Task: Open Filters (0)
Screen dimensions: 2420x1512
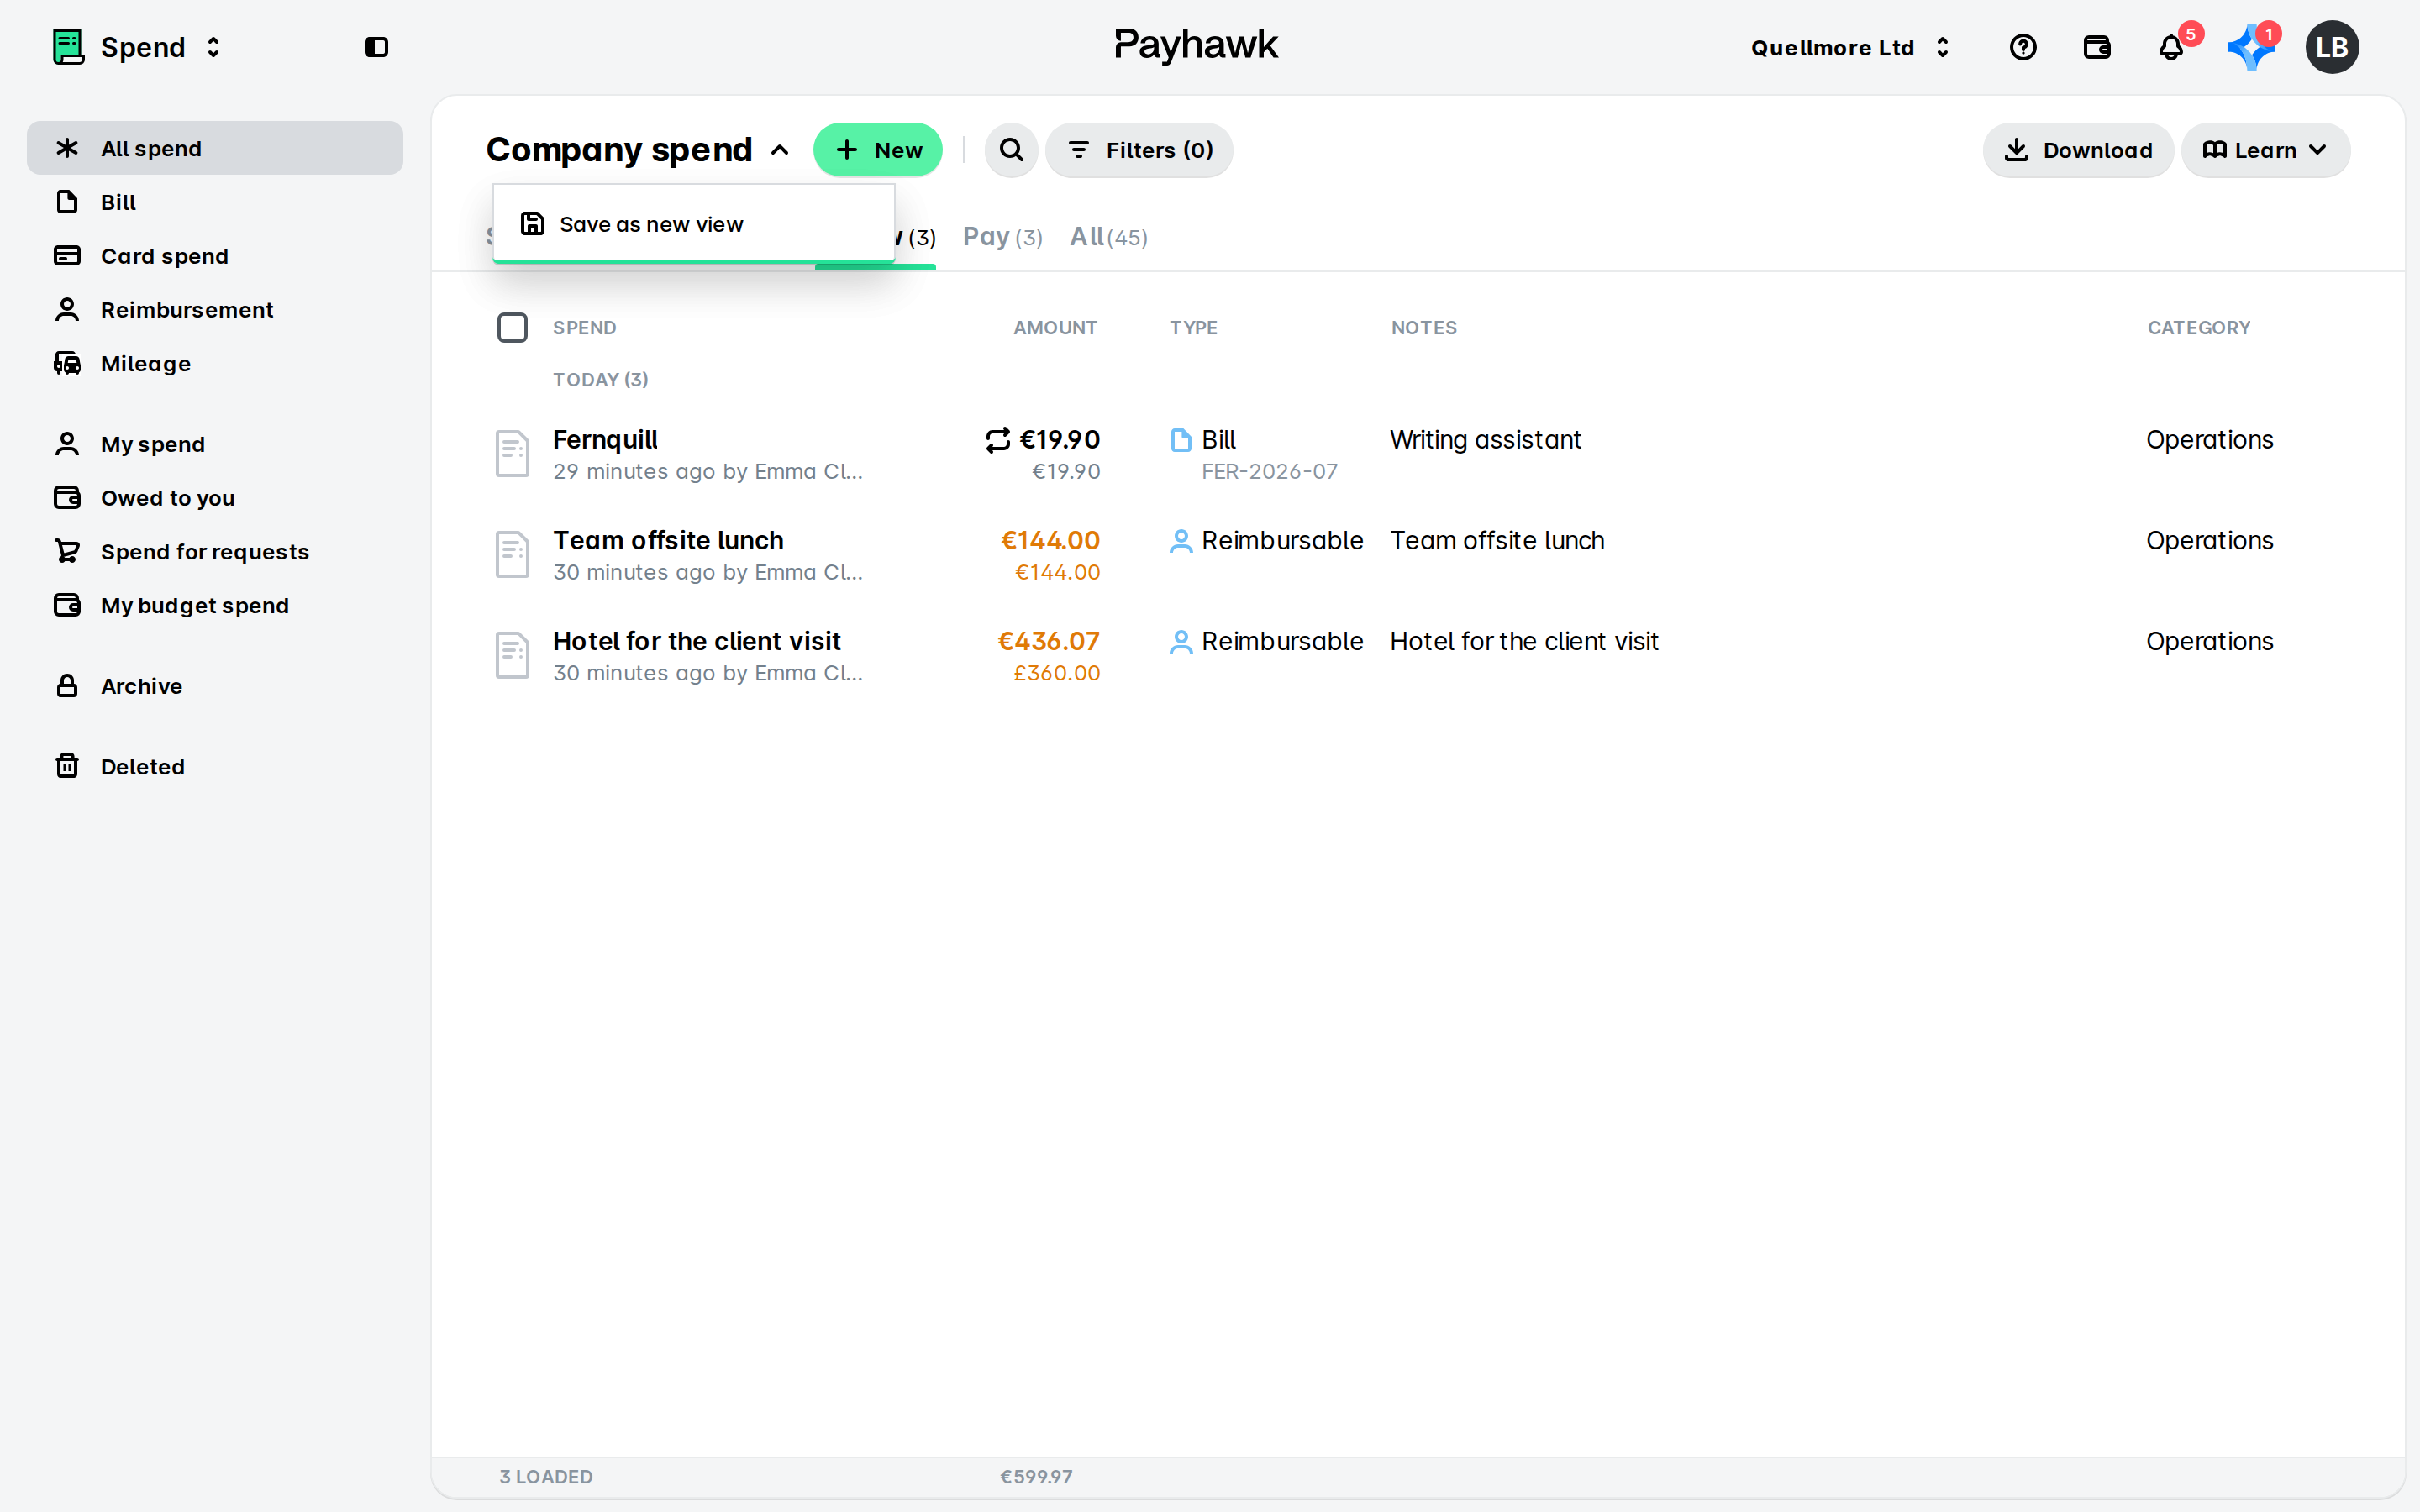Action: click(1139, 150)
